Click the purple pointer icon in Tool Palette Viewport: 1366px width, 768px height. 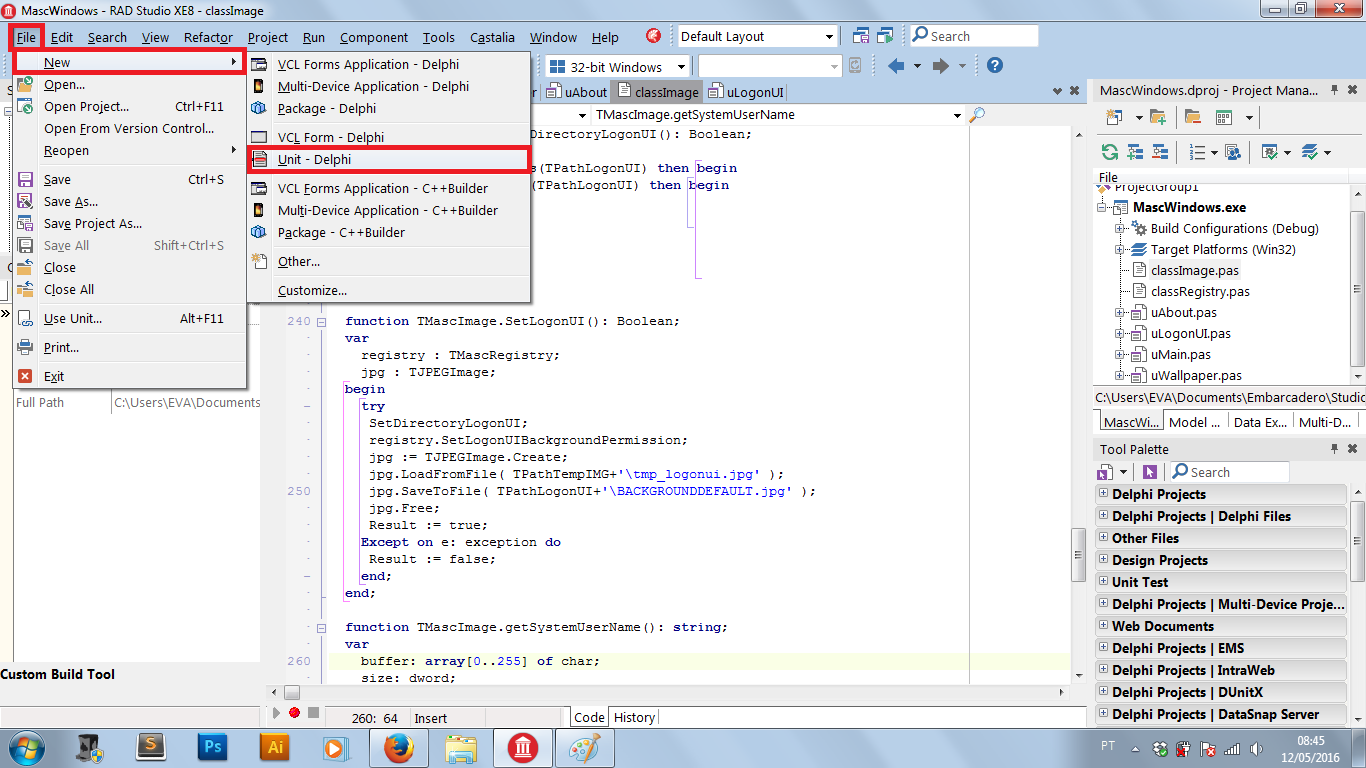tap(1150, 472)
